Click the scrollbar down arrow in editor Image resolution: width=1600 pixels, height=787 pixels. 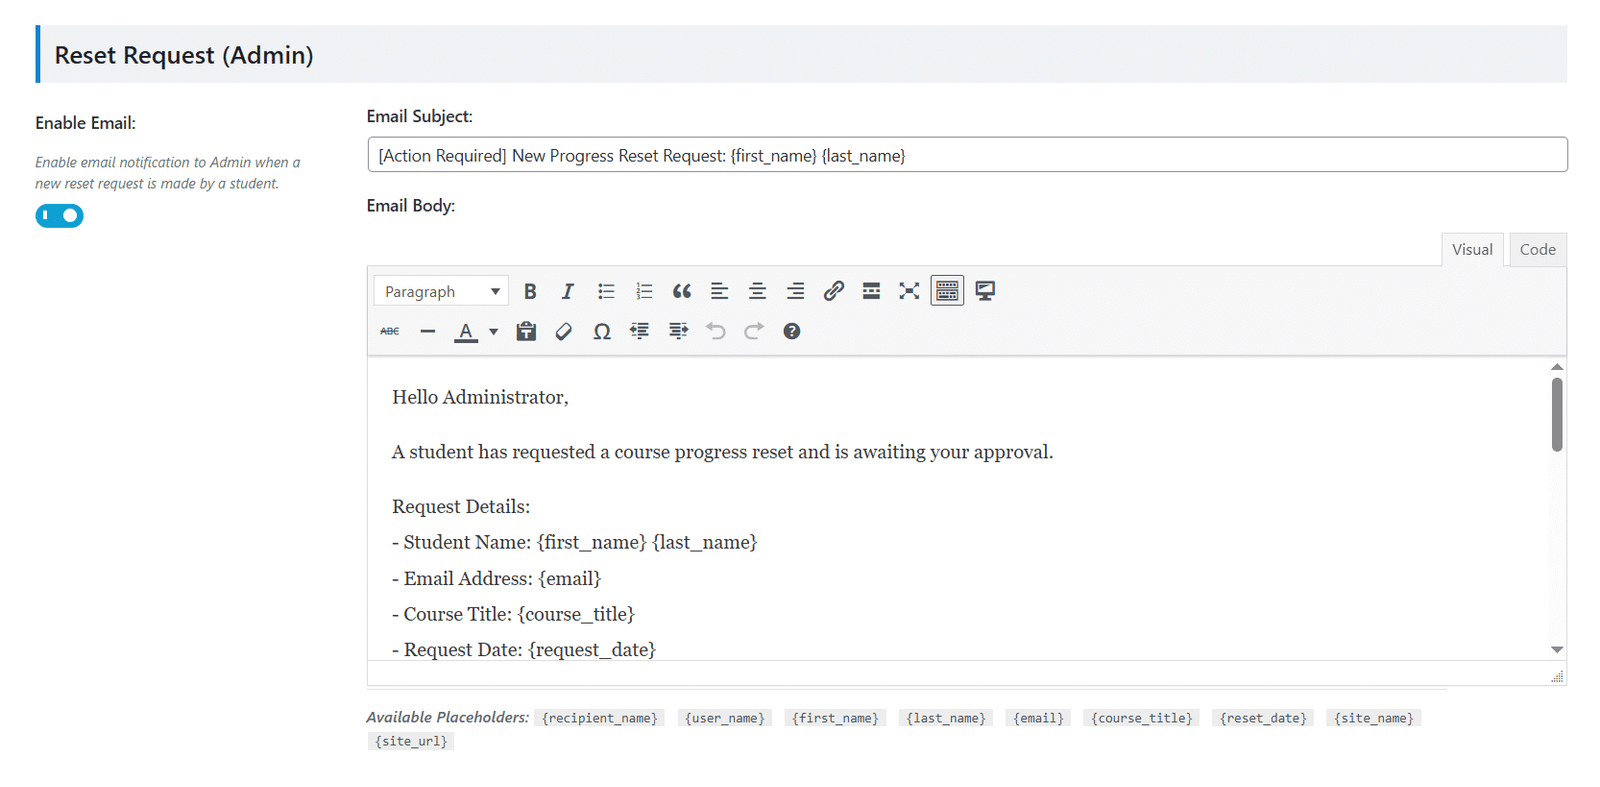click(1557, 650)
